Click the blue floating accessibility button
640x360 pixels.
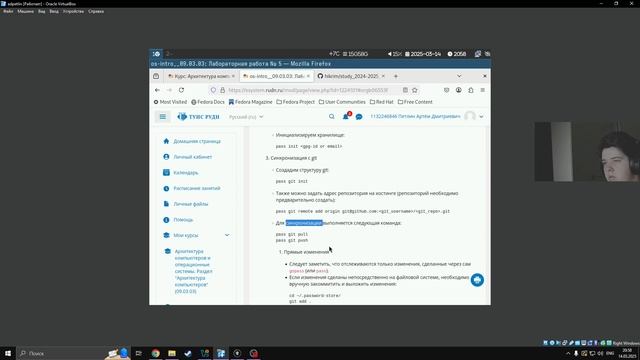pos(477,280)
